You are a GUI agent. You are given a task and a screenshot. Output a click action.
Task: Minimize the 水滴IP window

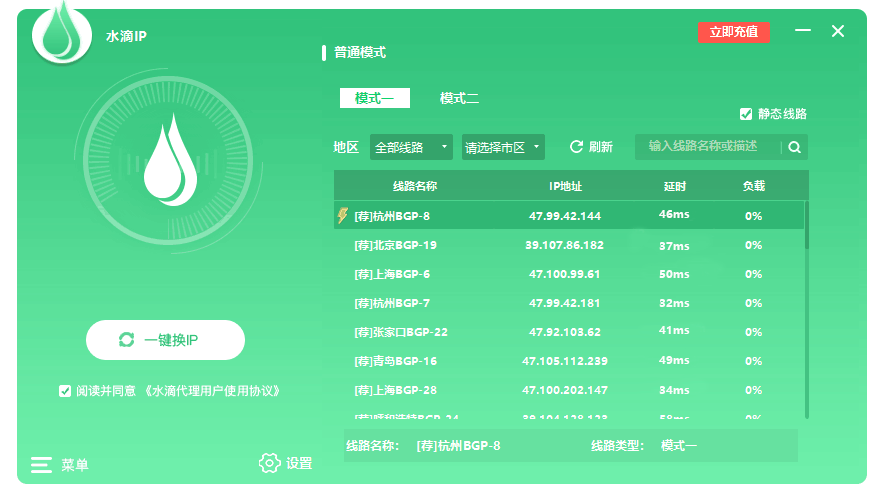coord(803,30)
